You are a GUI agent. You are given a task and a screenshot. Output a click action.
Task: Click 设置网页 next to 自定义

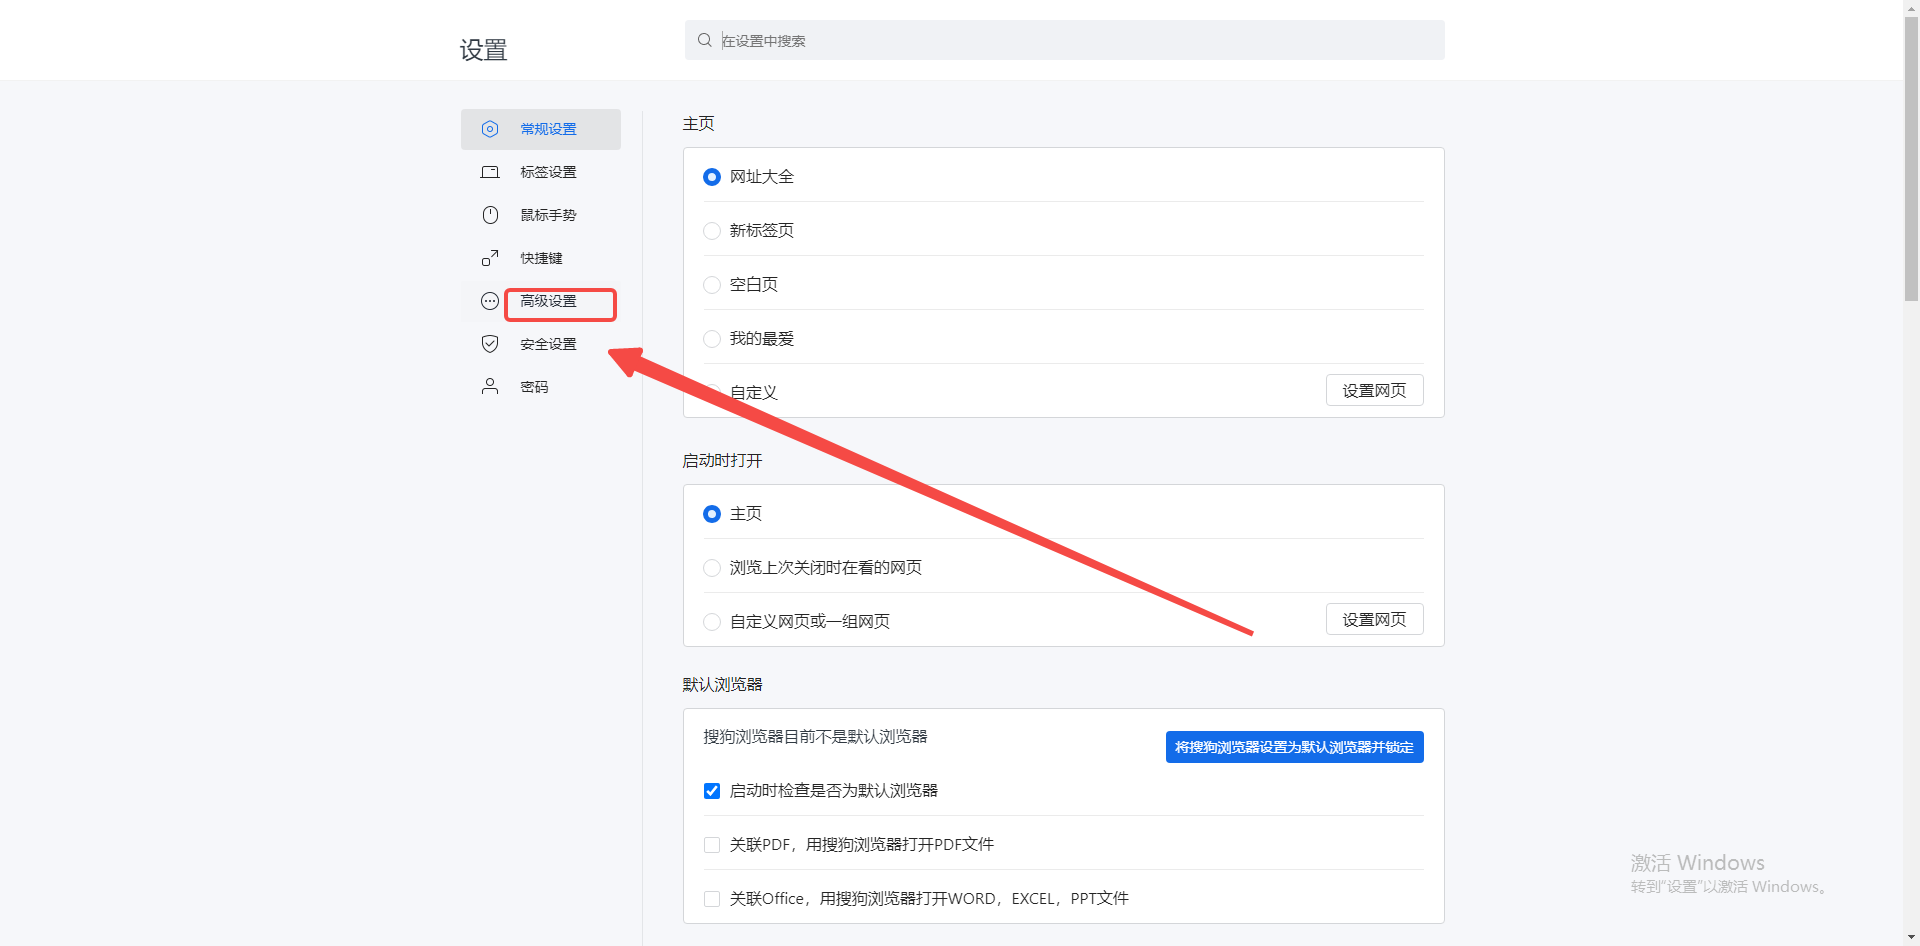pyautogui.click(x=1373, y=390)
